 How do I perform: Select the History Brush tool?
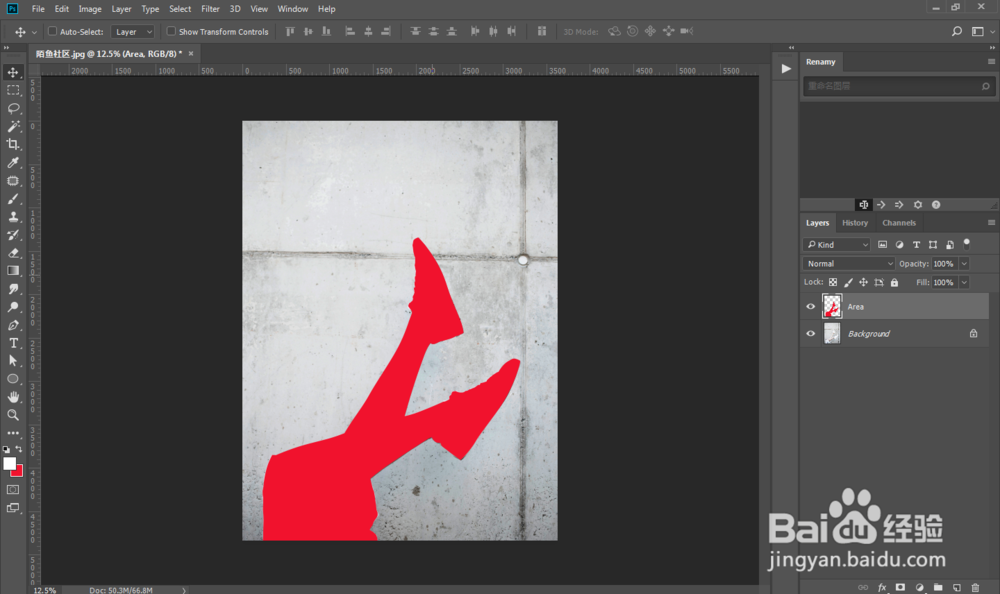coord(13,235)
